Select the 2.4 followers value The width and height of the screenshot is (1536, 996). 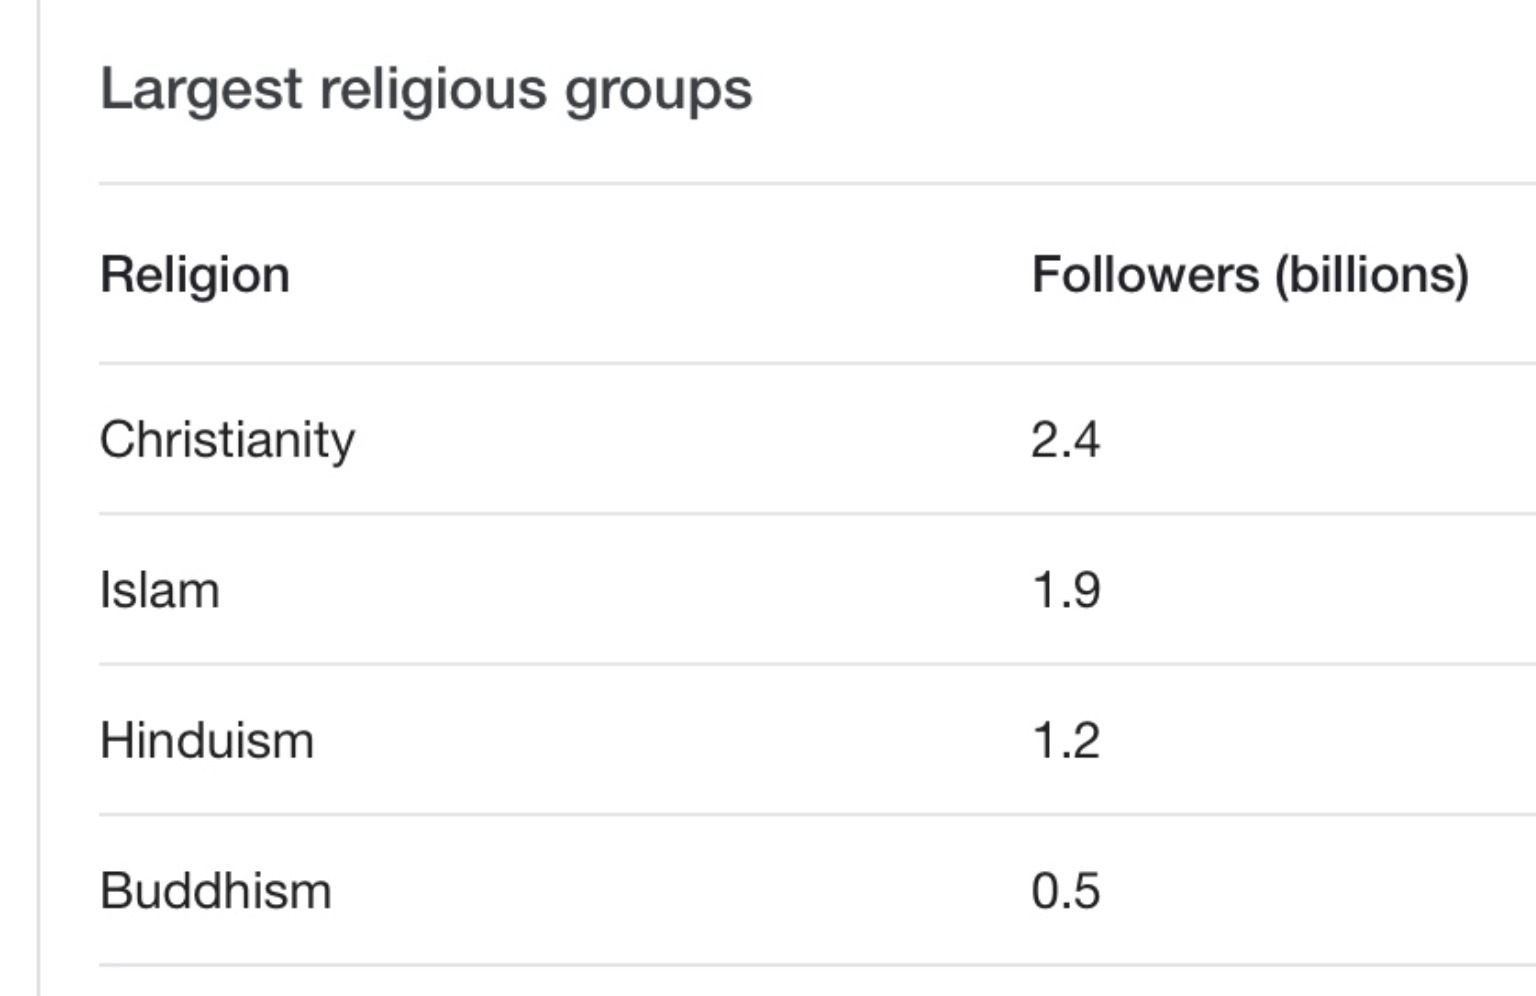click(x=1066, y=440)
